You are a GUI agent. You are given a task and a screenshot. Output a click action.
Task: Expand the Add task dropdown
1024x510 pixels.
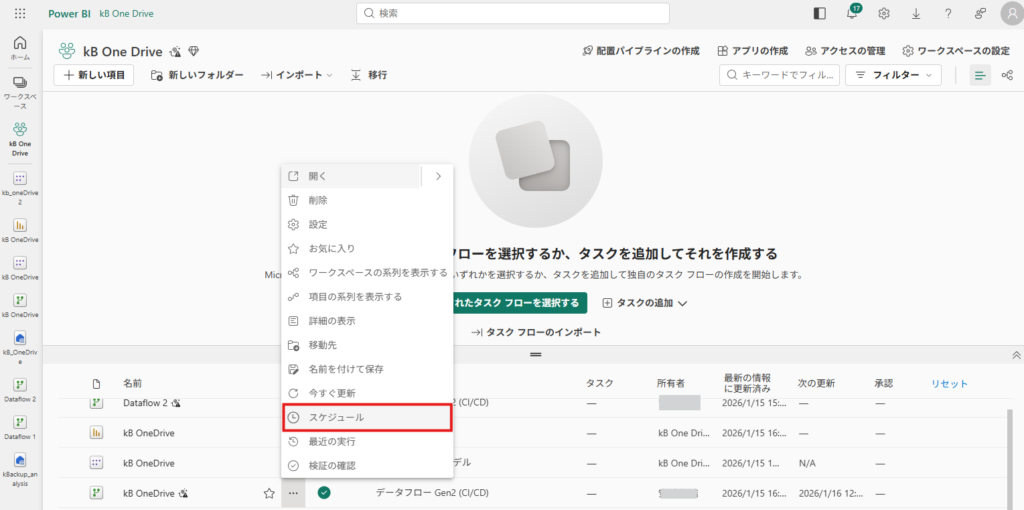646,303
